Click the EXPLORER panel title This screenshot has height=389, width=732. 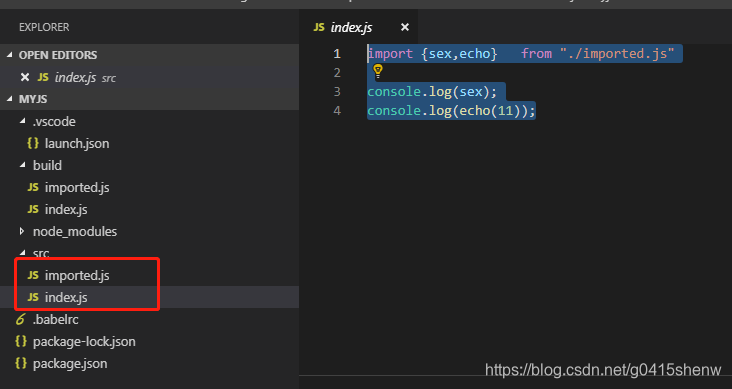pos(44,27)
